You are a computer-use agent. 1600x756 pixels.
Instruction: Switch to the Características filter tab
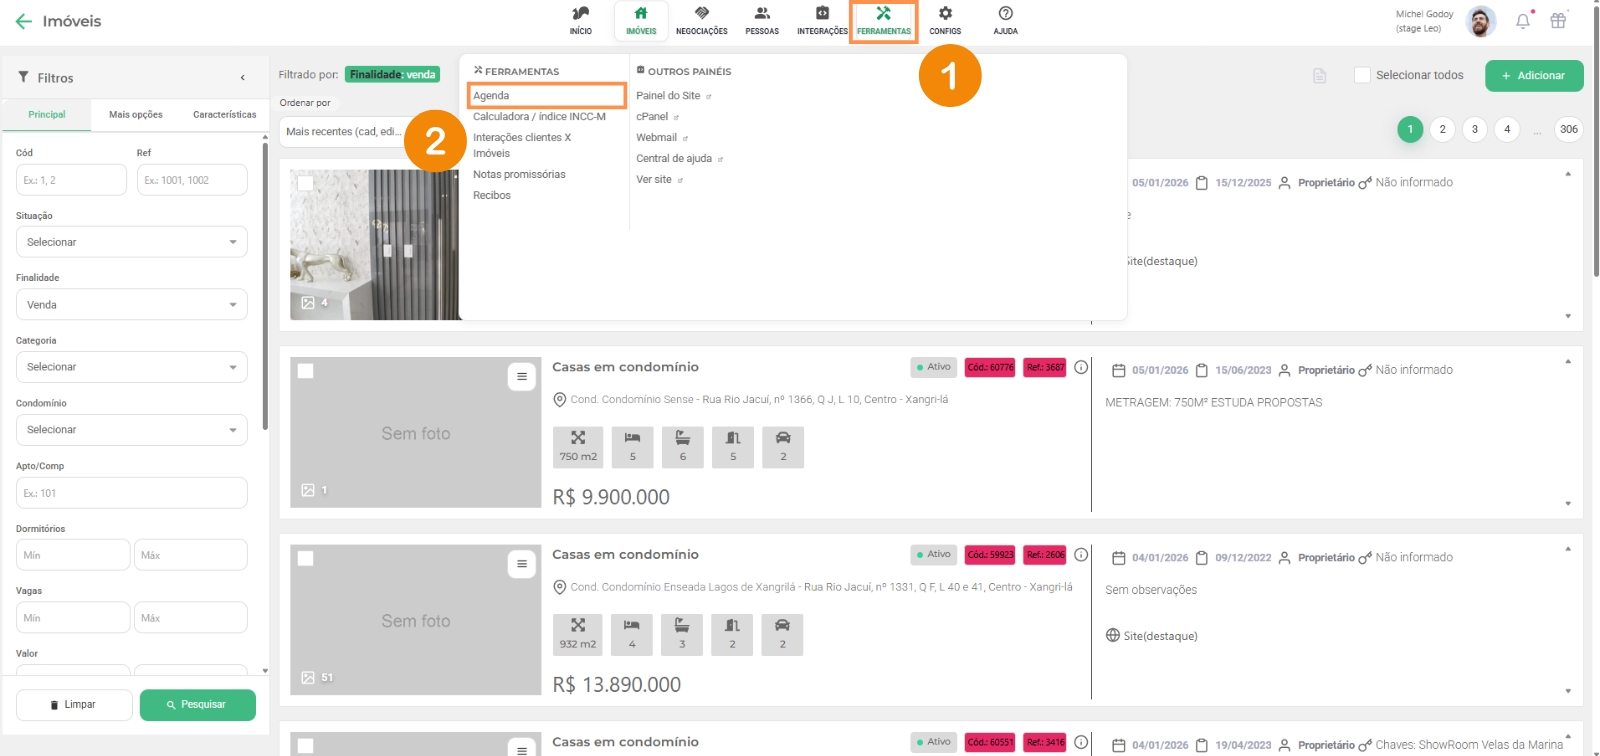[x=224, y=115]
